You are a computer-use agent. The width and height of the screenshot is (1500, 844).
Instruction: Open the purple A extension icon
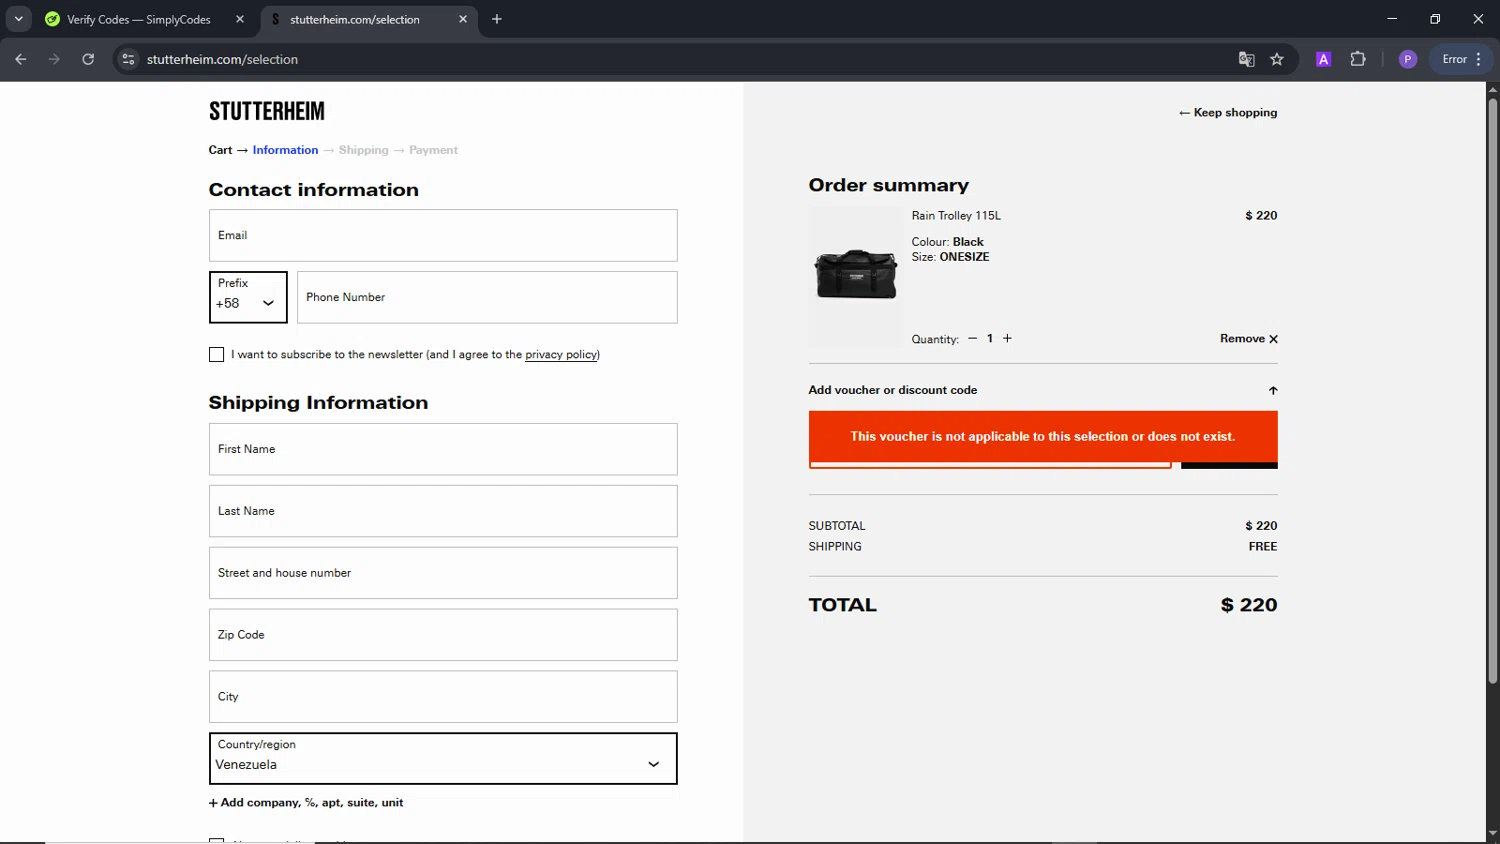tap(1323, 59)
